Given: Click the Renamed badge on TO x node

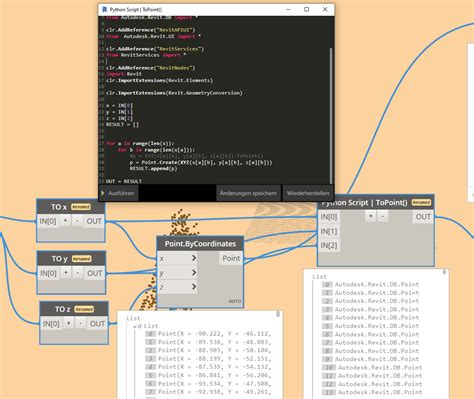Looking at the screenshot, I should click(81, 207).
